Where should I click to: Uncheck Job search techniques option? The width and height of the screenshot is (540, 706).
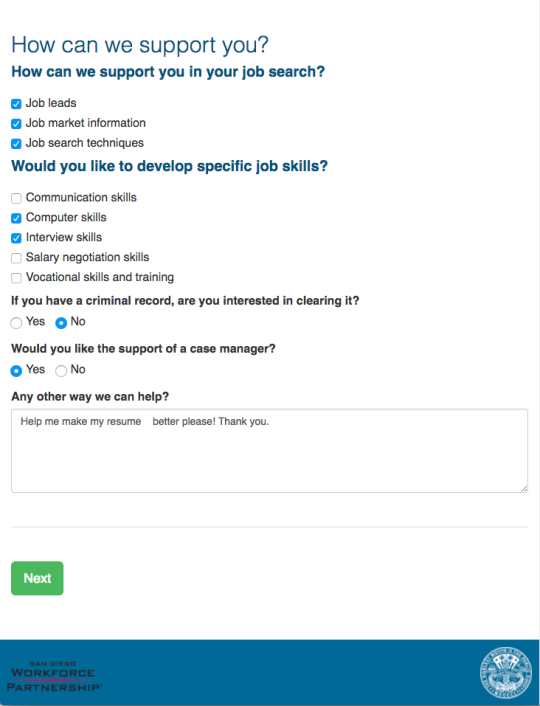tap(16, 144)
